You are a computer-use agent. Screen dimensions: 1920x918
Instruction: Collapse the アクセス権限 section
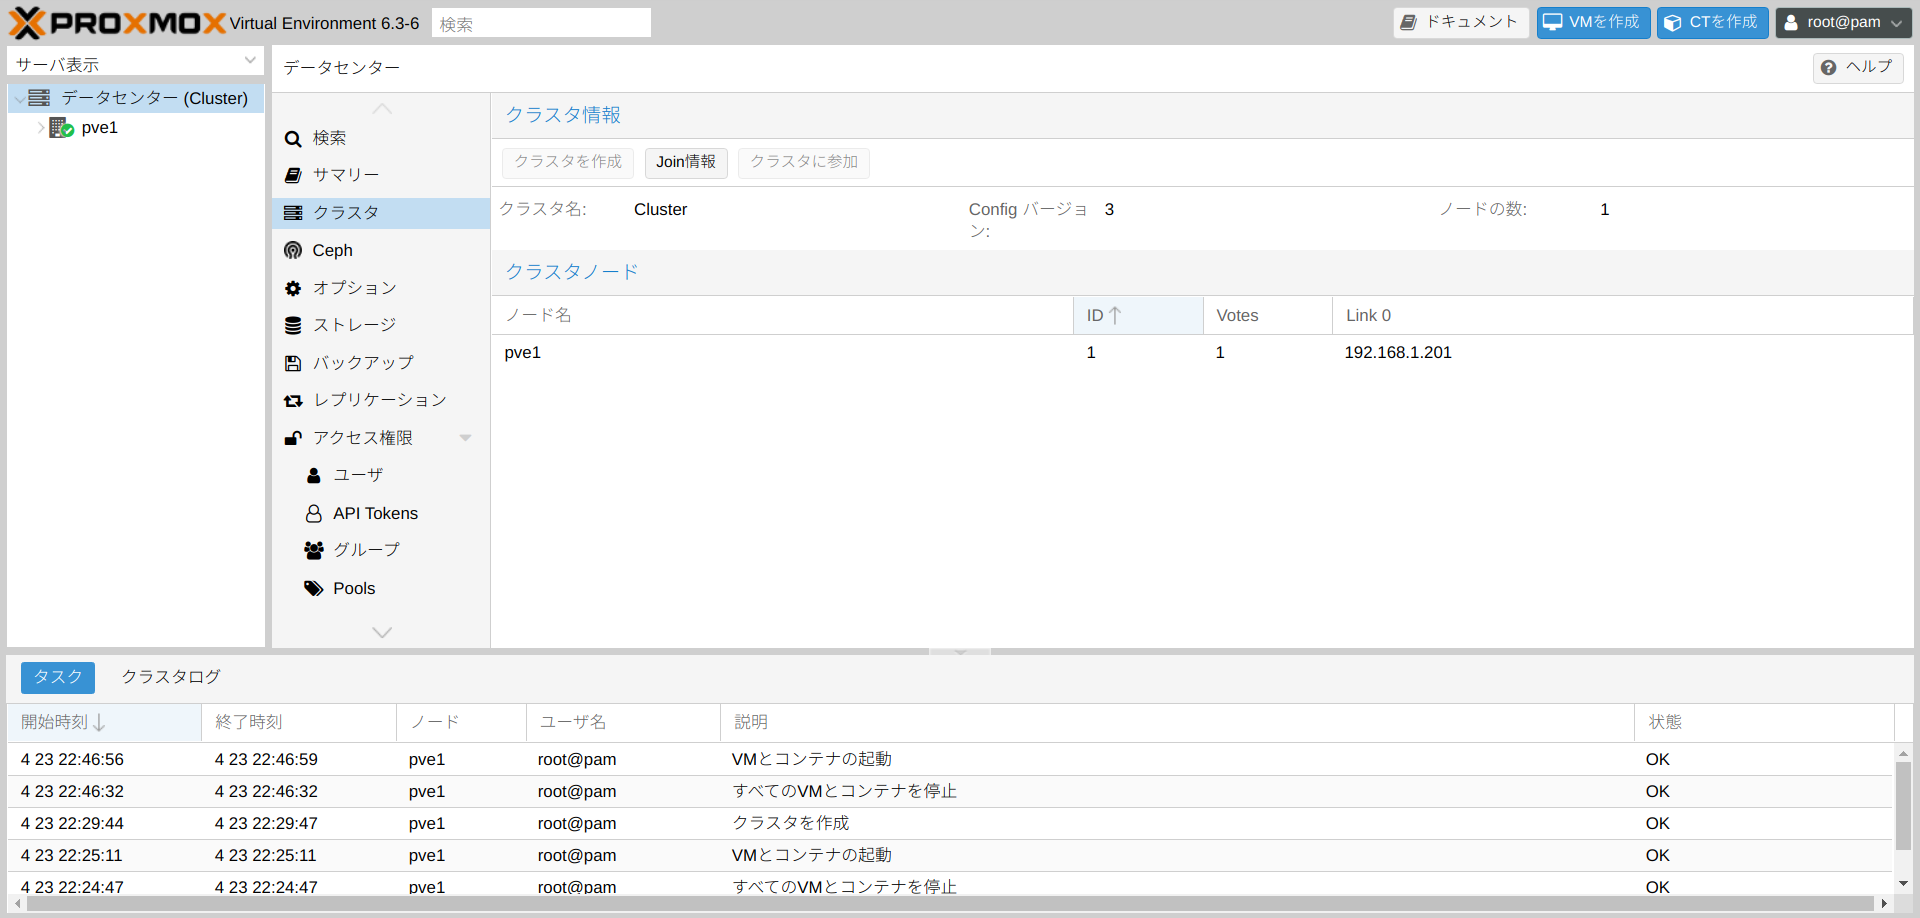465,437
